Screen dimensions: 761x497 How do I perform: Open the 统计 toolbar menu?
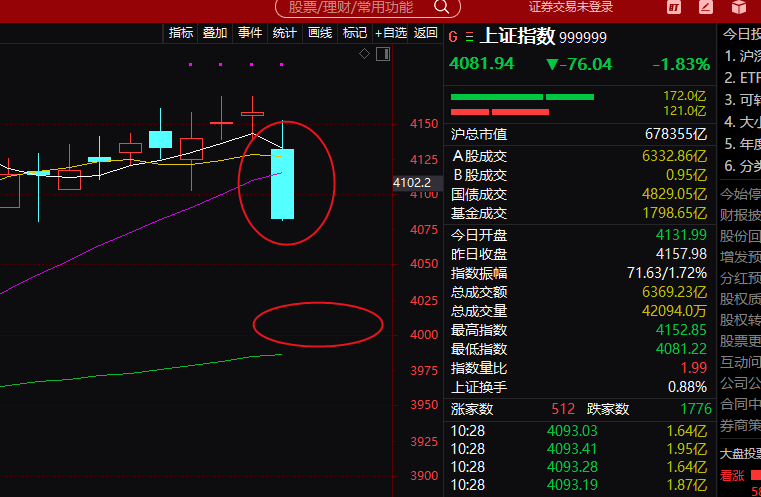pyautogui.click(x=284, y=33)
